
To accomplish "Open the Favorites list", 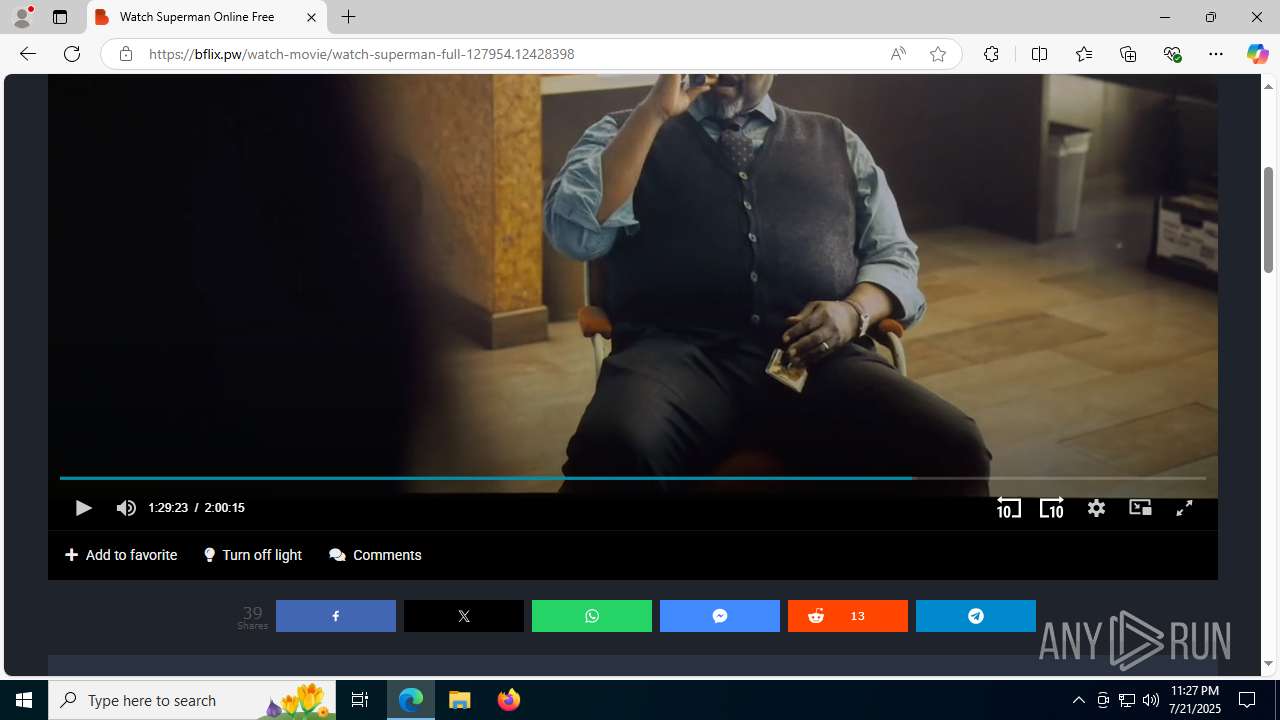I will tap(1084, 54).
